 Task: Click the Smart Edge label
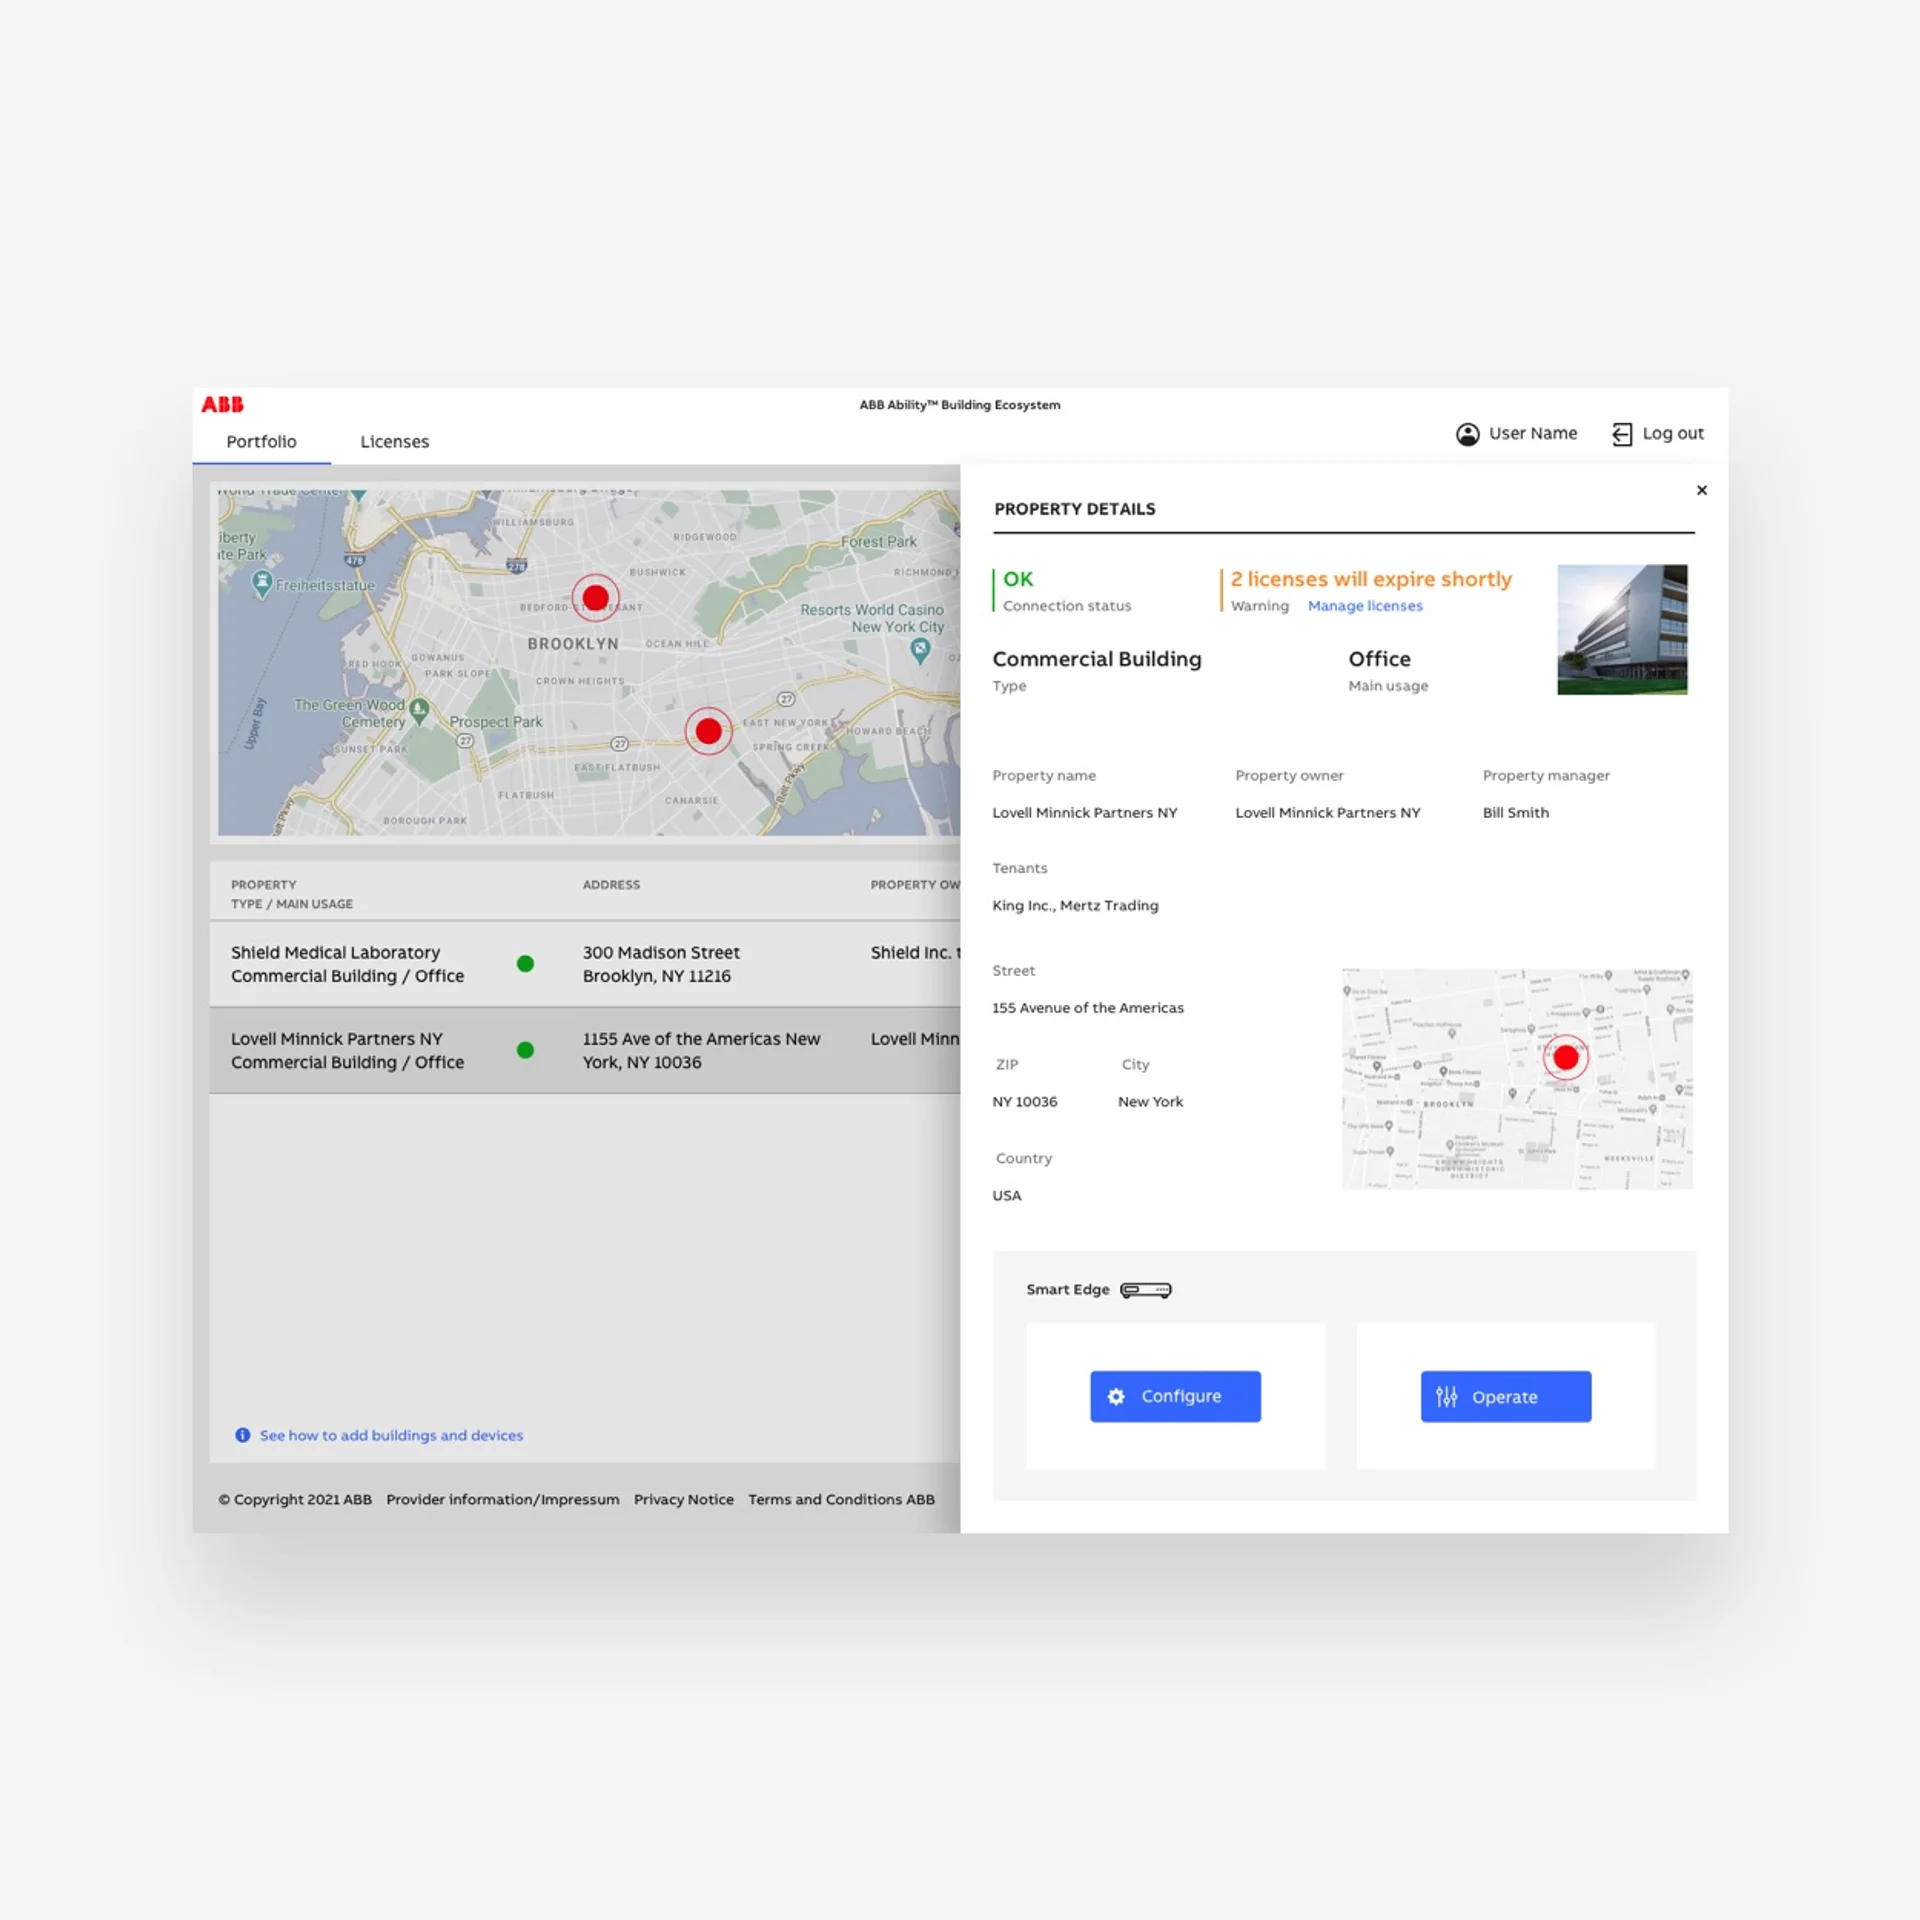(x=1067, y=1290)
